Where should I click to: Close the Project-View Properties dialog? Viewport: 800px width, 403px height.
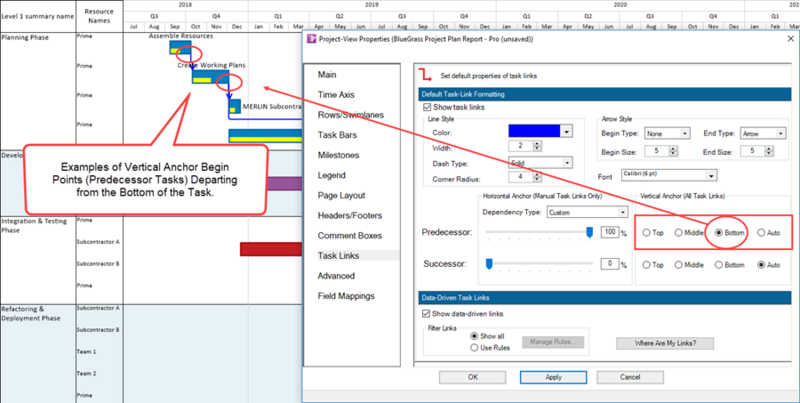790,39
